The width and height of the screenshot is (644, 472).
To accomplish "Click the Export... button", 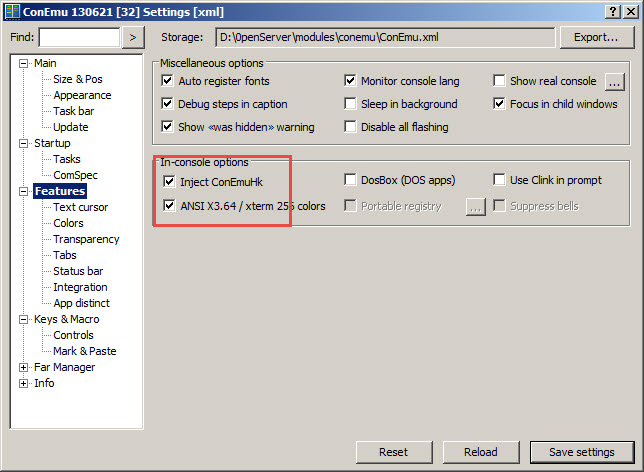I will [596, 38].
